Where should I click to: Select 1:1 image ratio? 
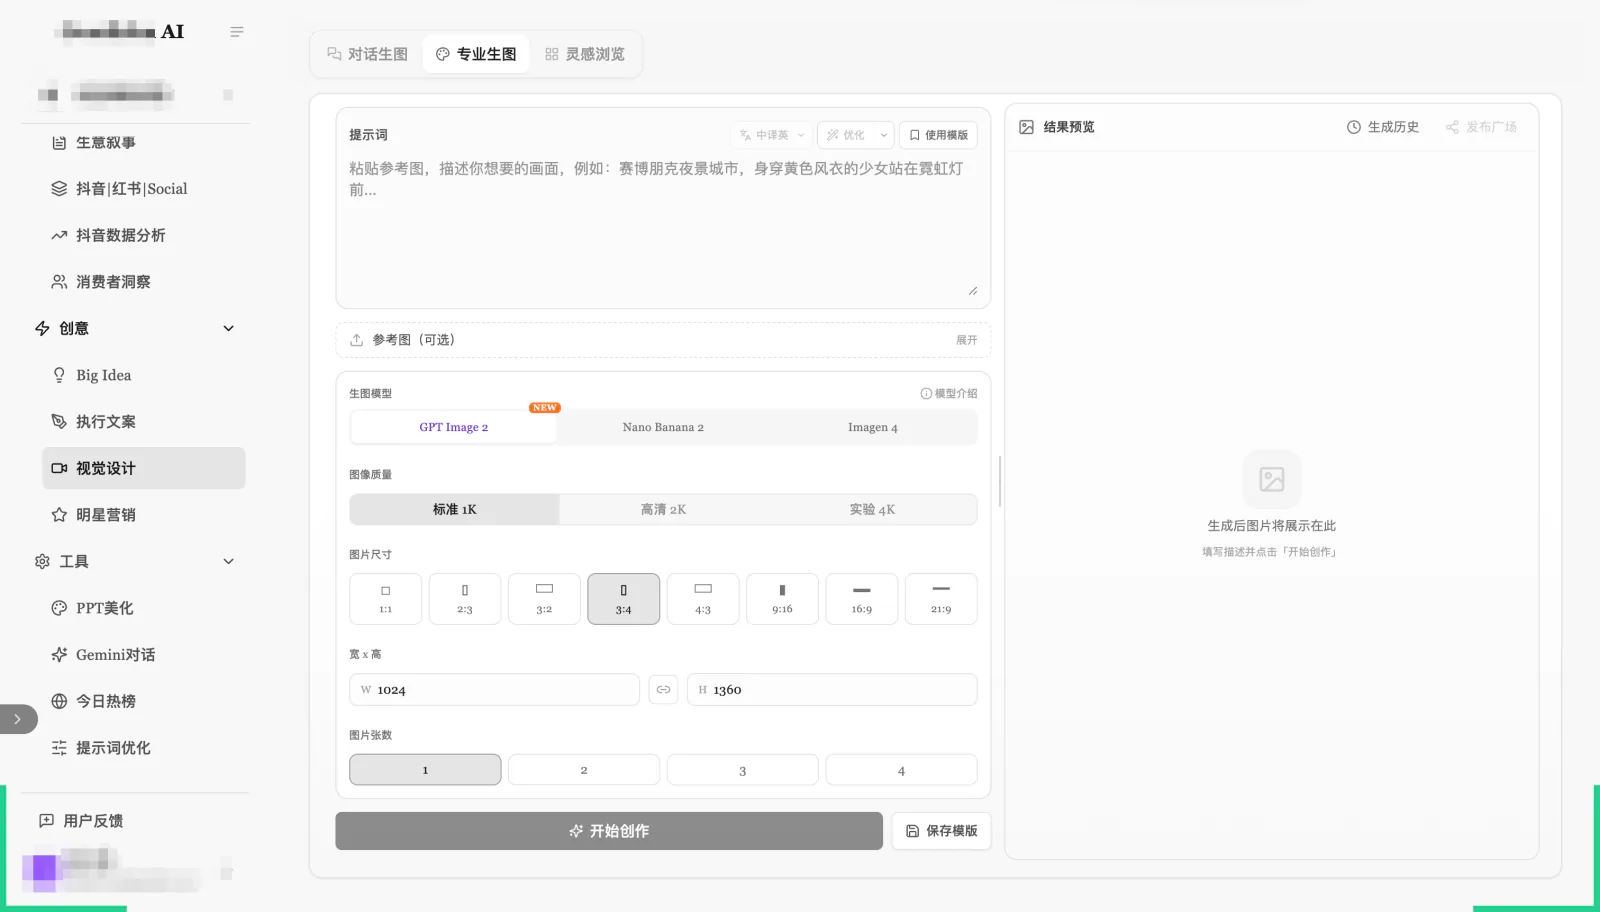pos(385,599)
